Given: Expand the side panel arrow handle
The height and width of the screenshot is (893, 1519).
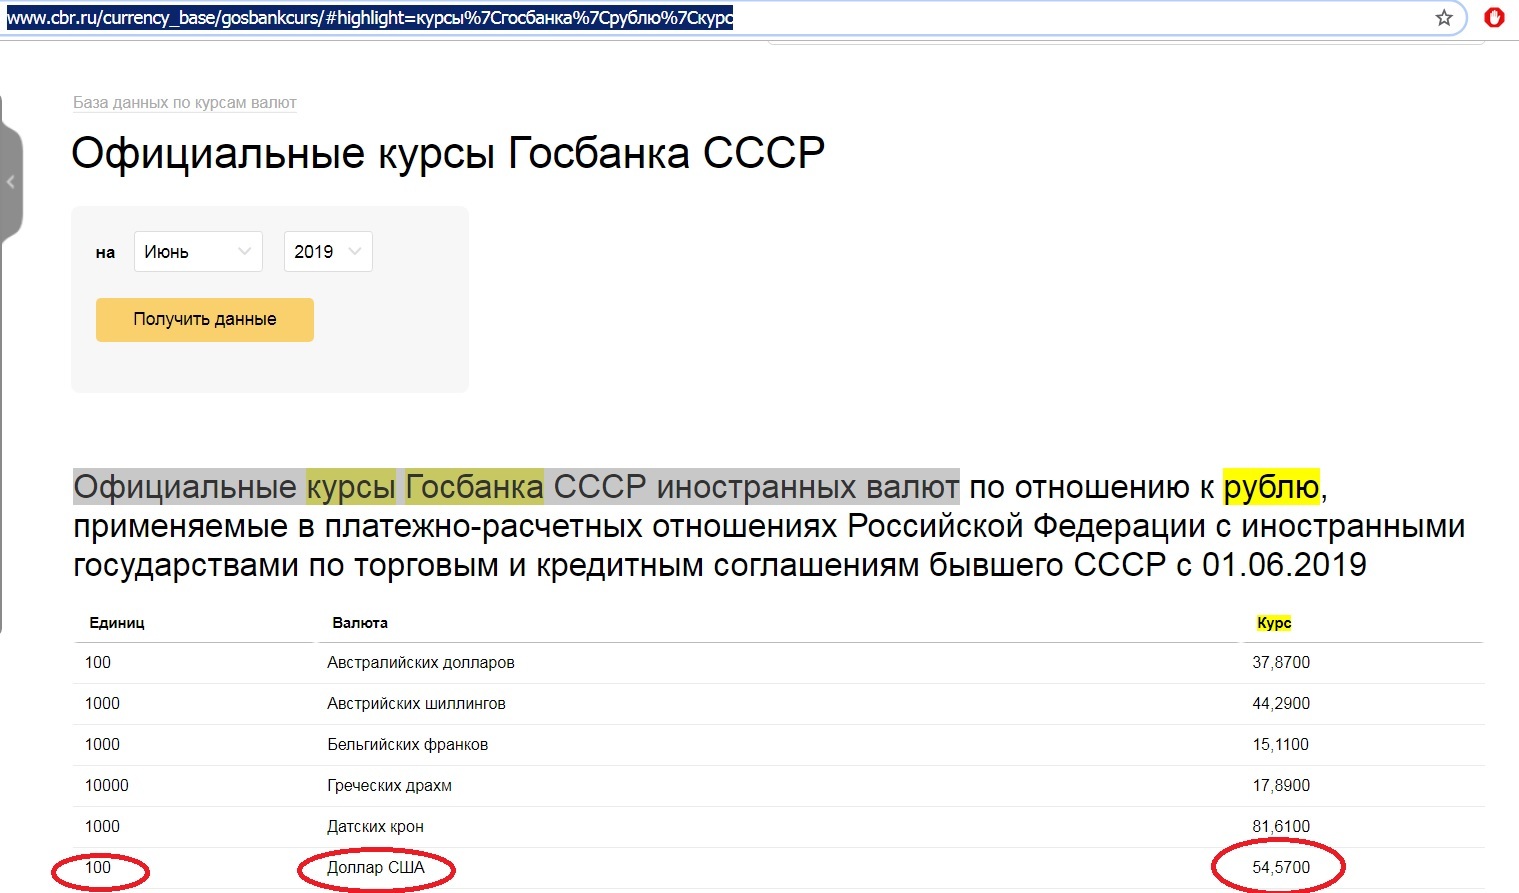Looking at the screenshot, I should 10,182.
